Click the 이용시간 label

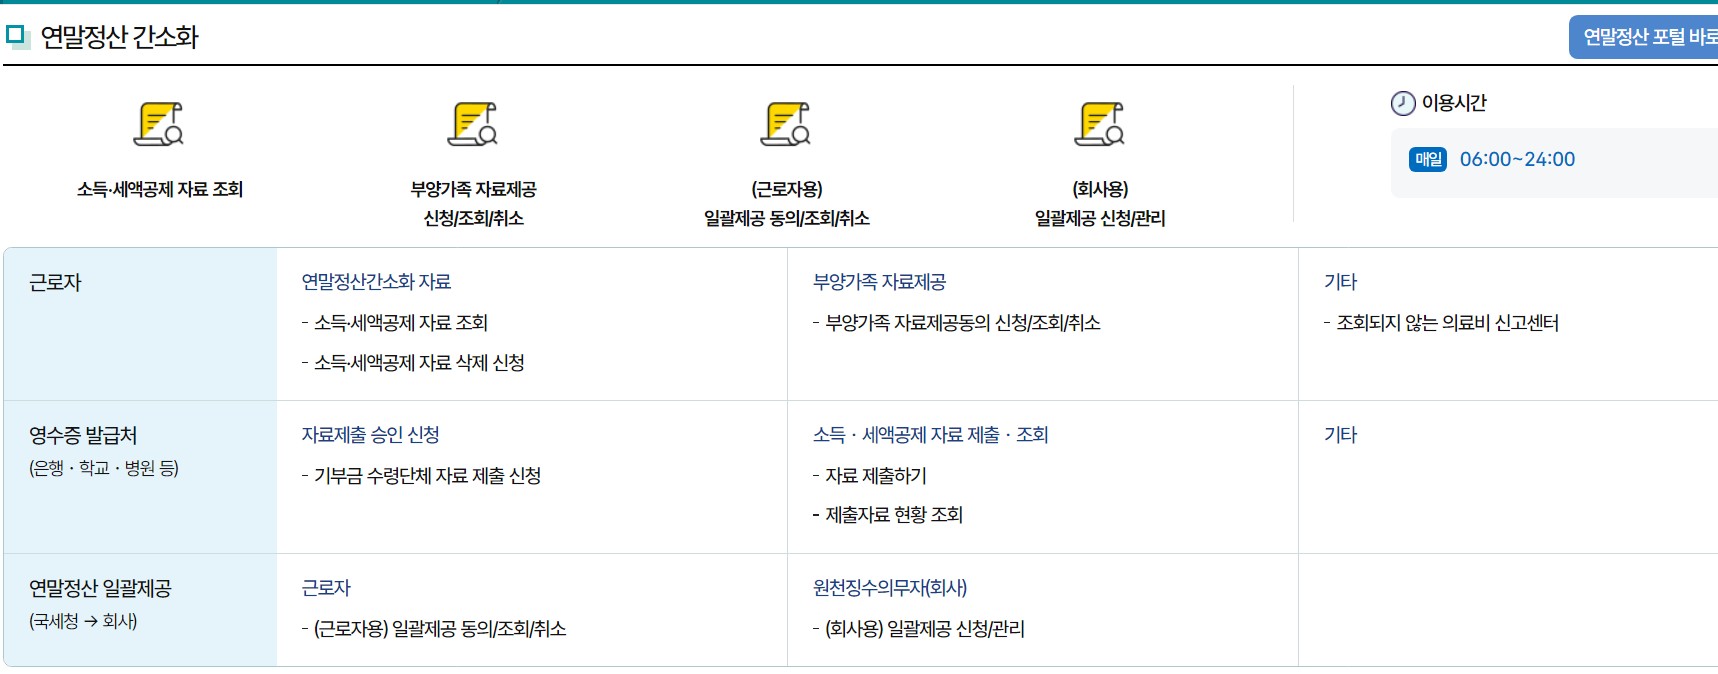(1454, 103)
